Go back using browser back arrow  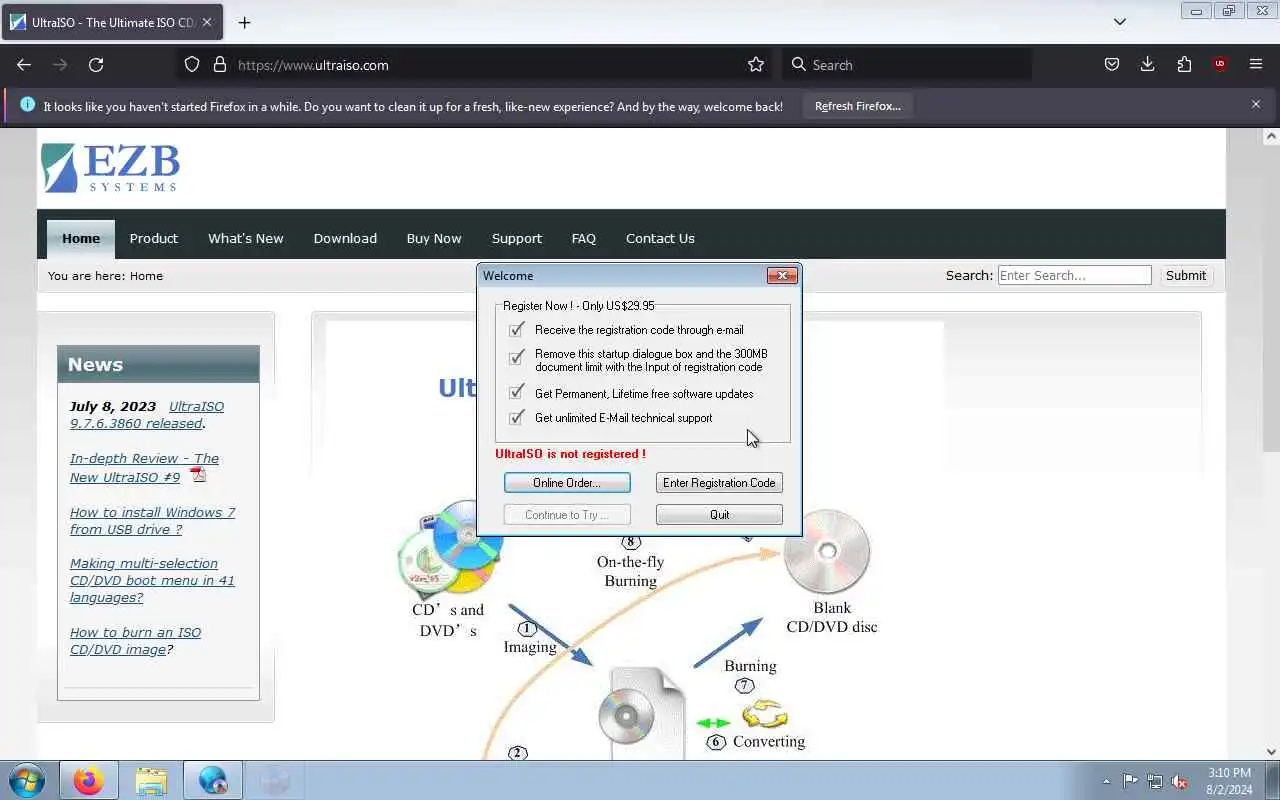(24, 65)
